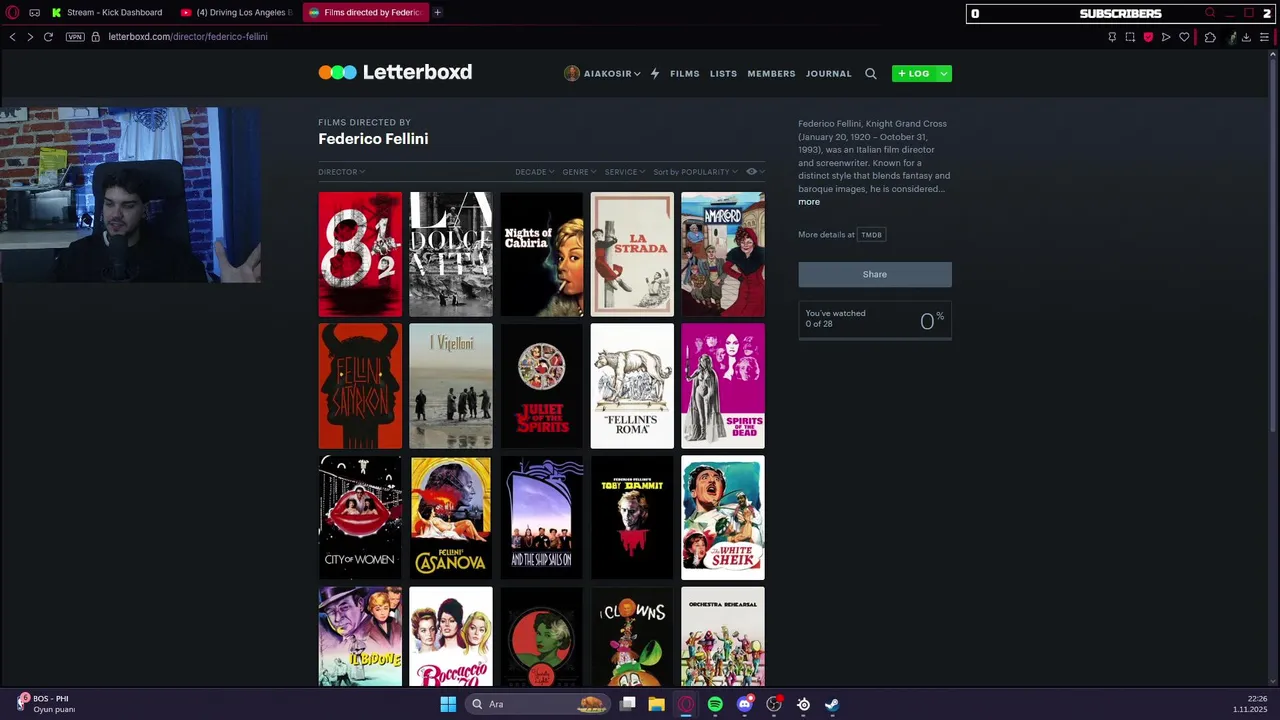
Task: Click the Letterboxd logo
Action: 395,72
